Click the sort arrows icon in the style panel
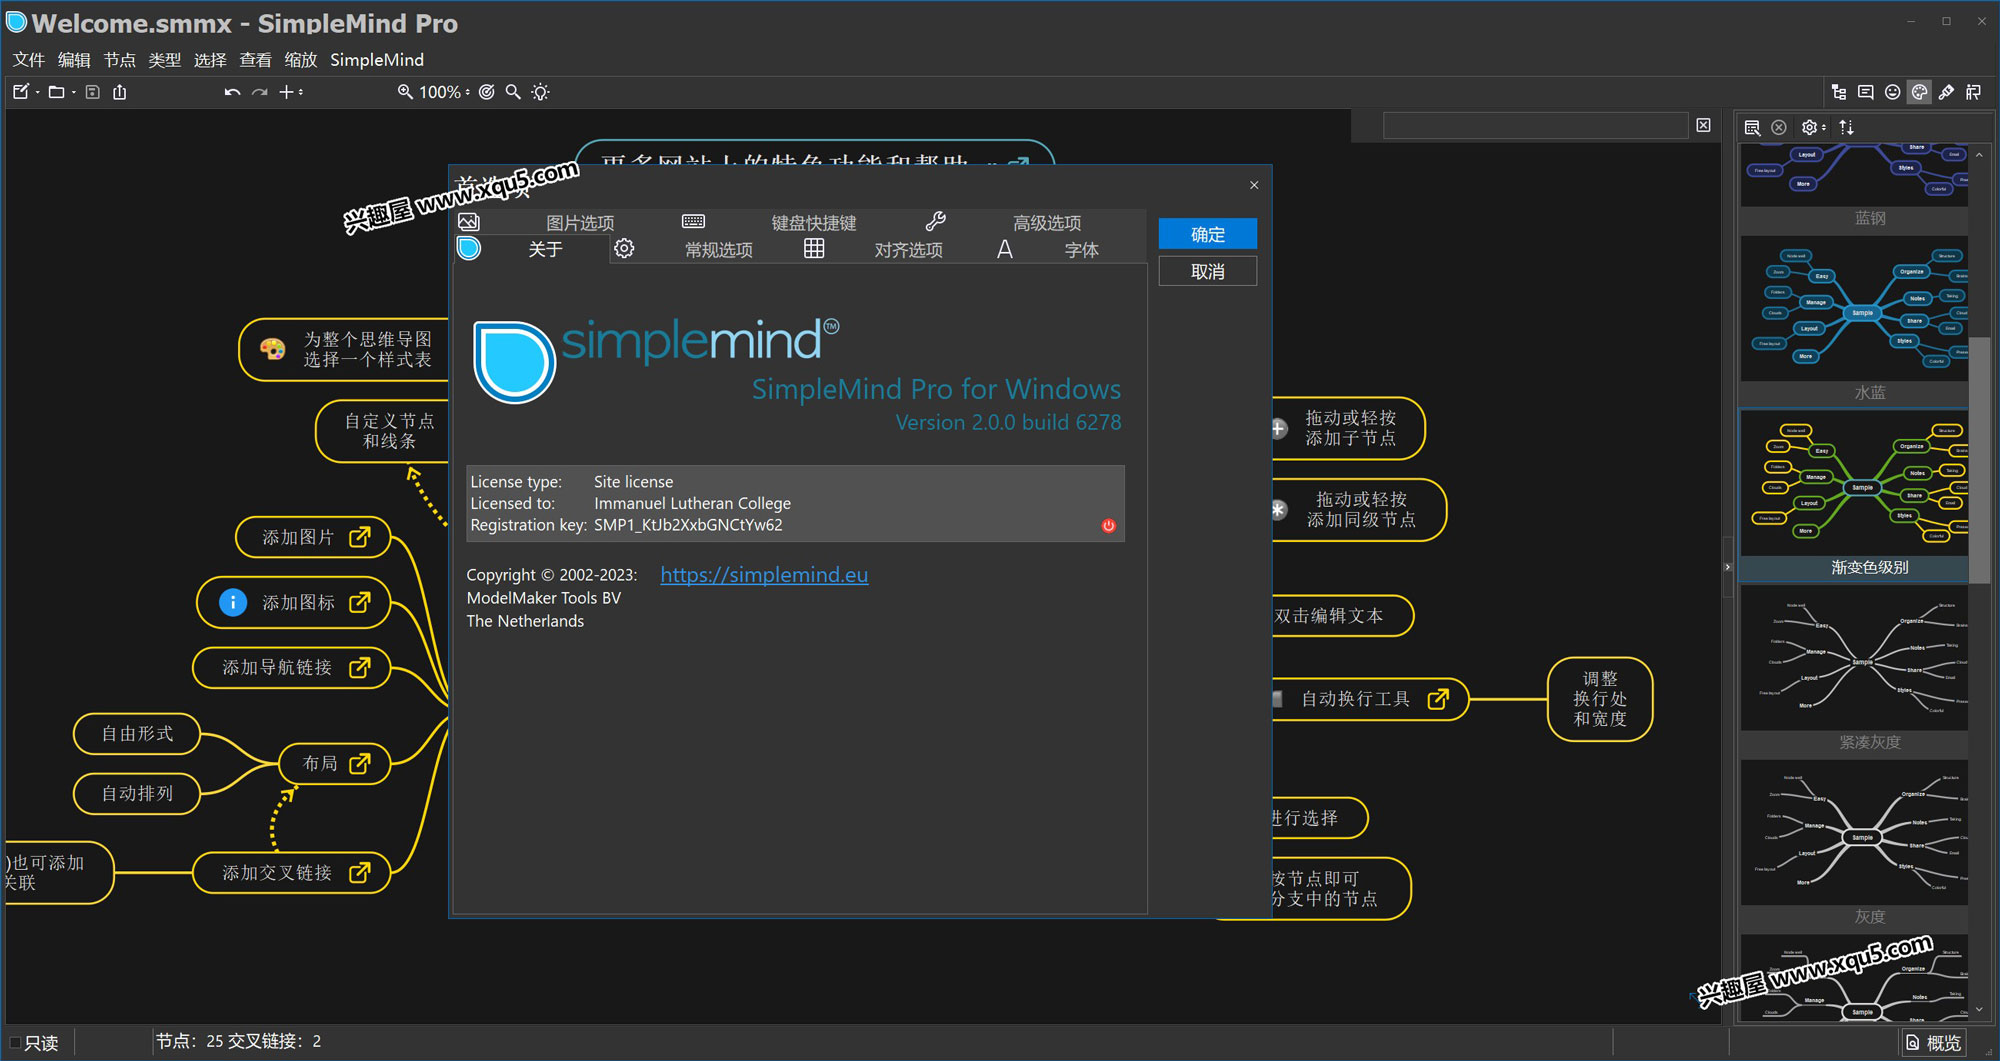Image resolution: width=2000 pixels, height=1061 pixels. (x=1847, y=127)
